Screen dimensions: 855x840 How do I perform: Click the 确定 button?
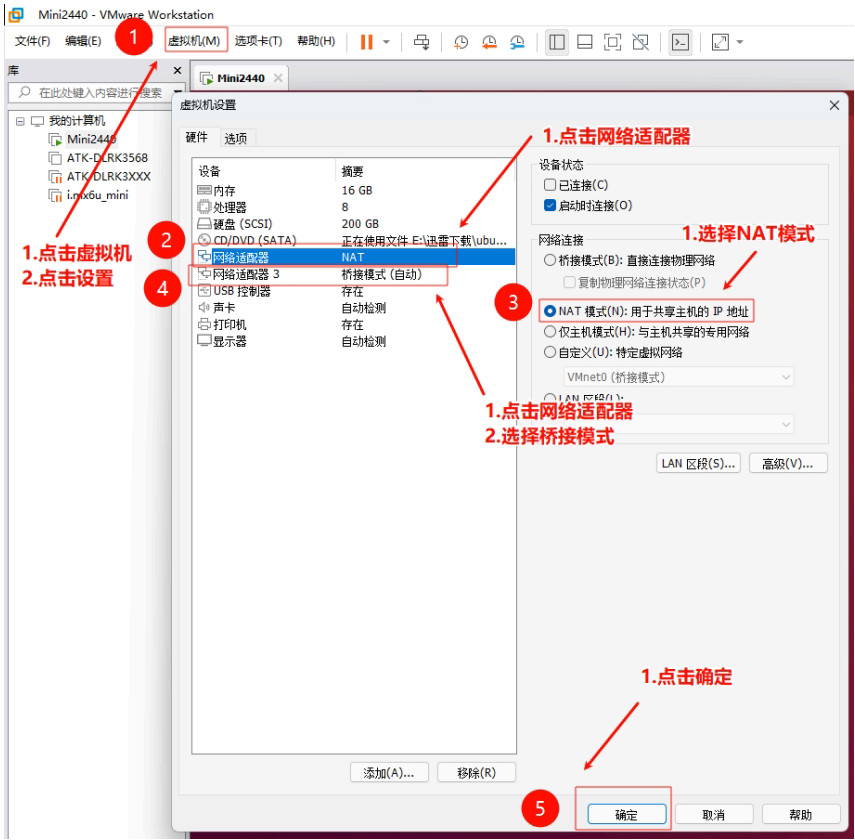click(627, 815)
